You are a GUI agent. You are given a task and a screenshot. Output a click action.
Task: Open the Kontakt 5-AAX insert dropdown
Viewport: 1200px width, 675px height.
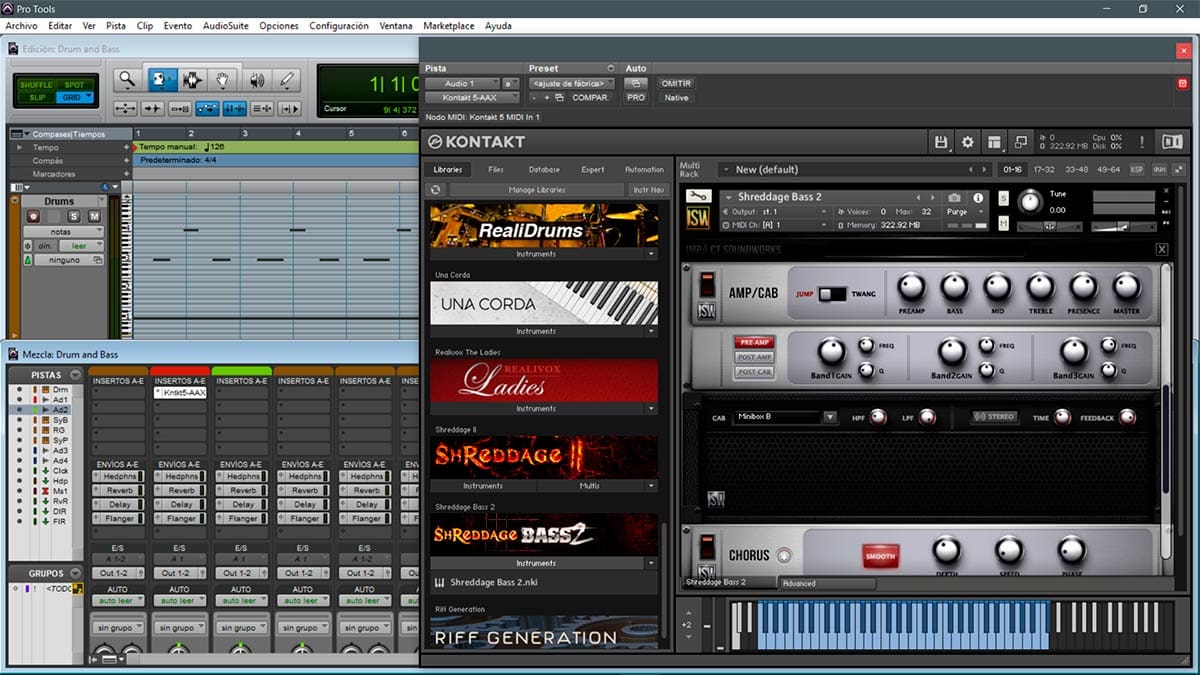click(x=473, y=98)
